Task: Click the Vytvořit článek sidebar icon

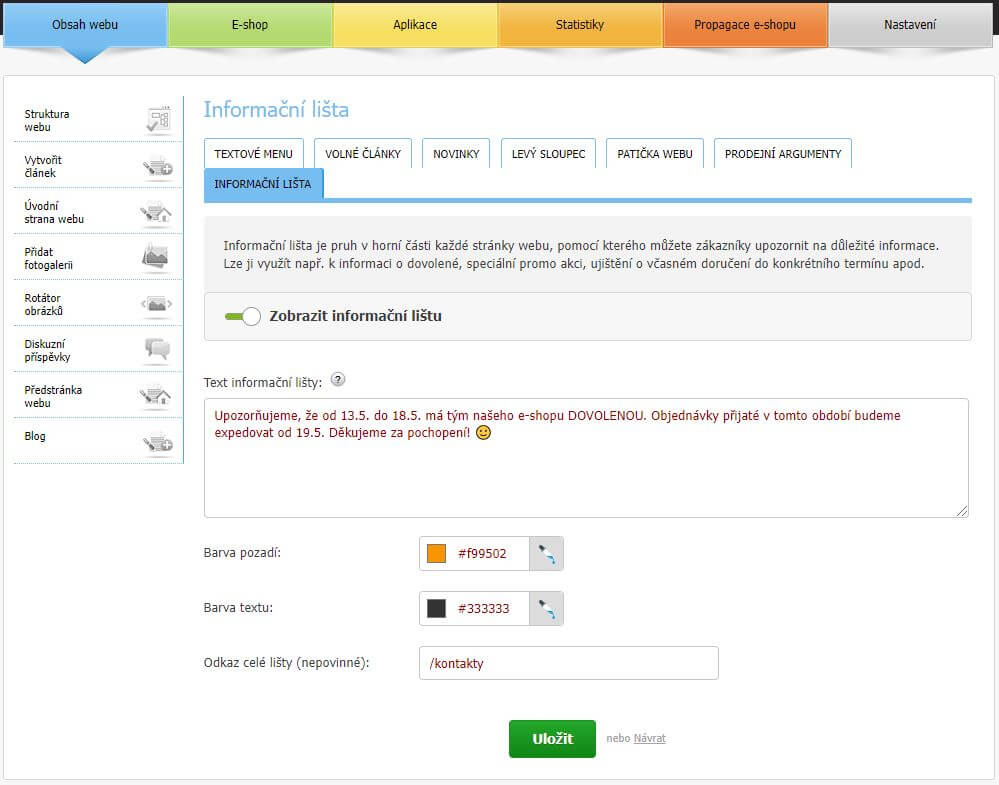Action: [x=157, y=167]
